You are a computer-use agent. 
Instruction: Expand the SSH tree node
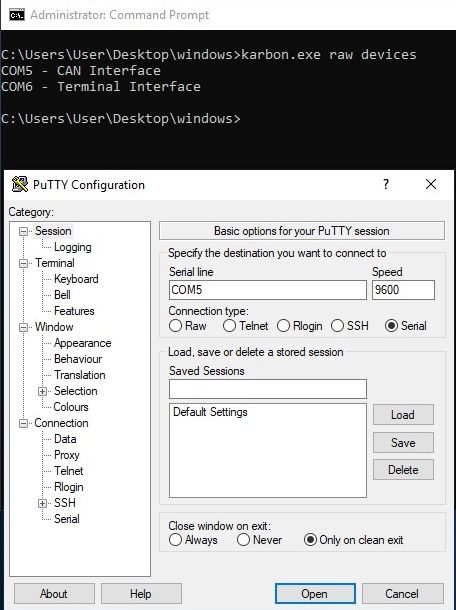pyautogui.click(x=42, y=503)
